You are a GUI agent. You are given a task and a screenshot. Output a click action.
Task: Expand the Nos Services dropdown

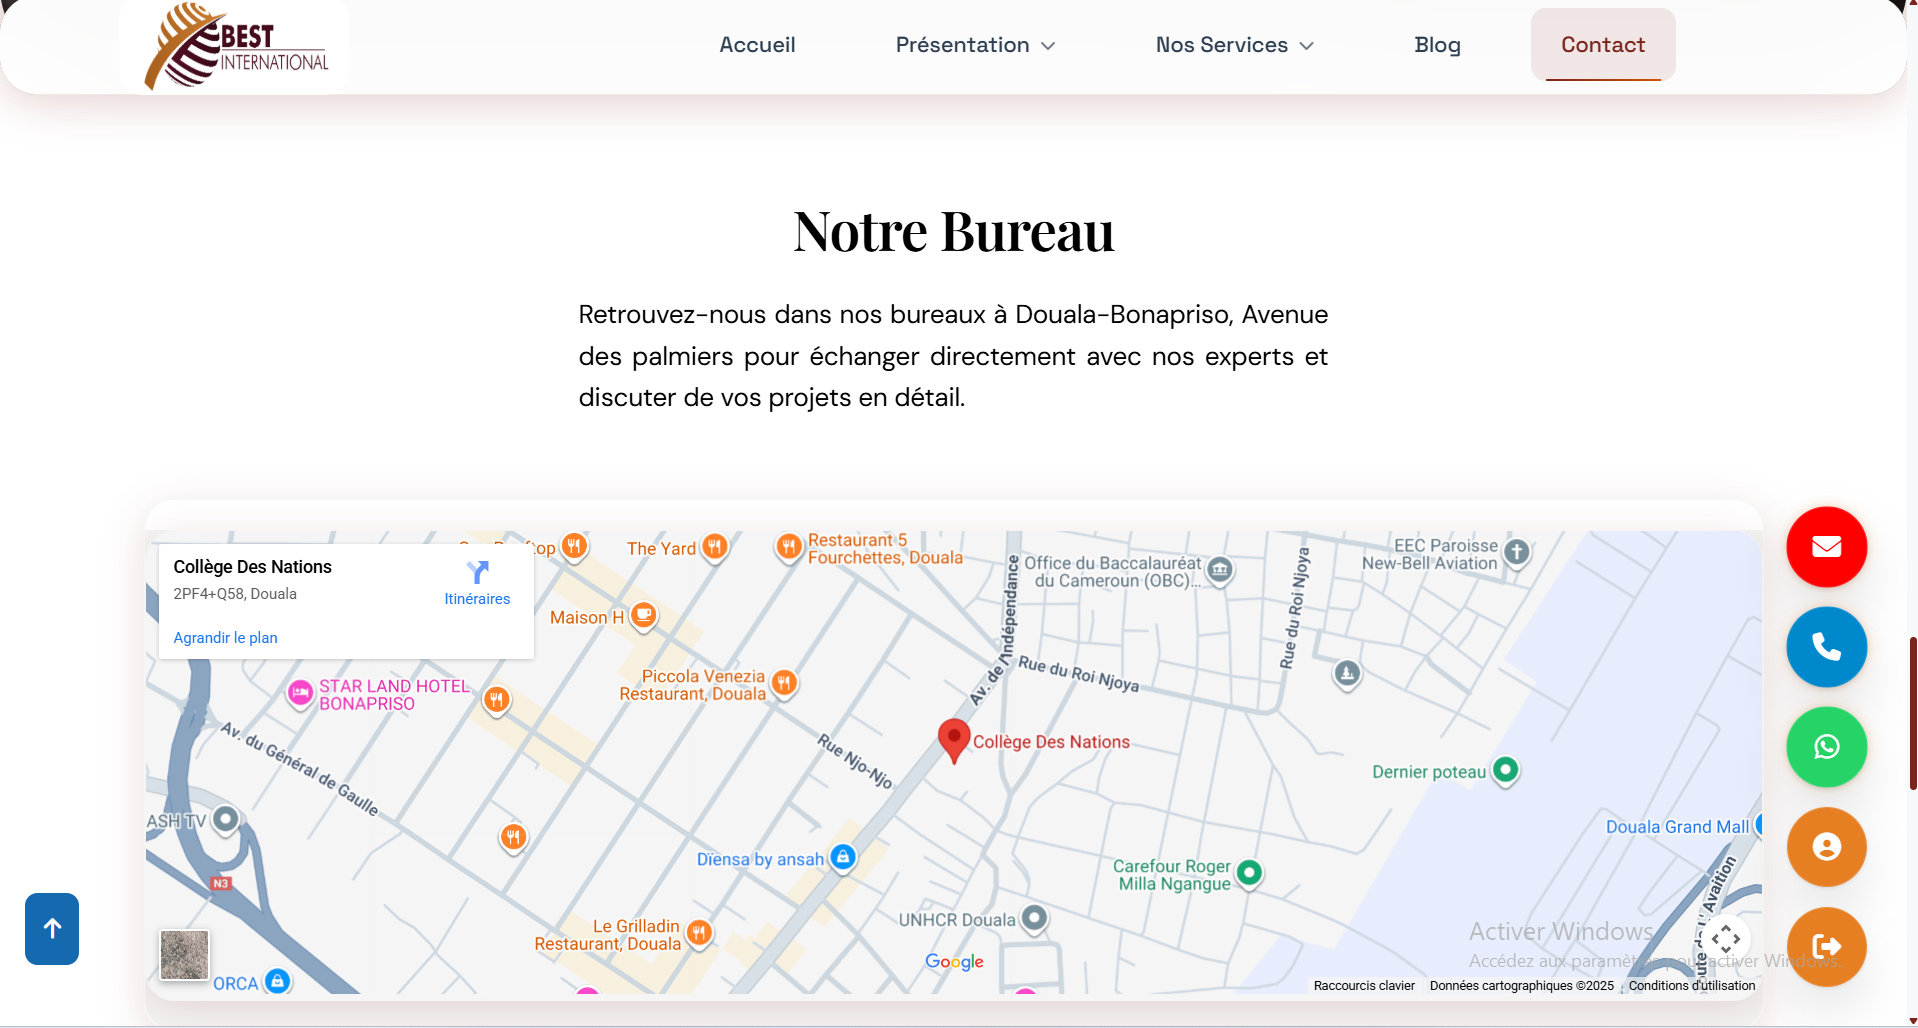pyautogui.click(x=1234, y=44)
